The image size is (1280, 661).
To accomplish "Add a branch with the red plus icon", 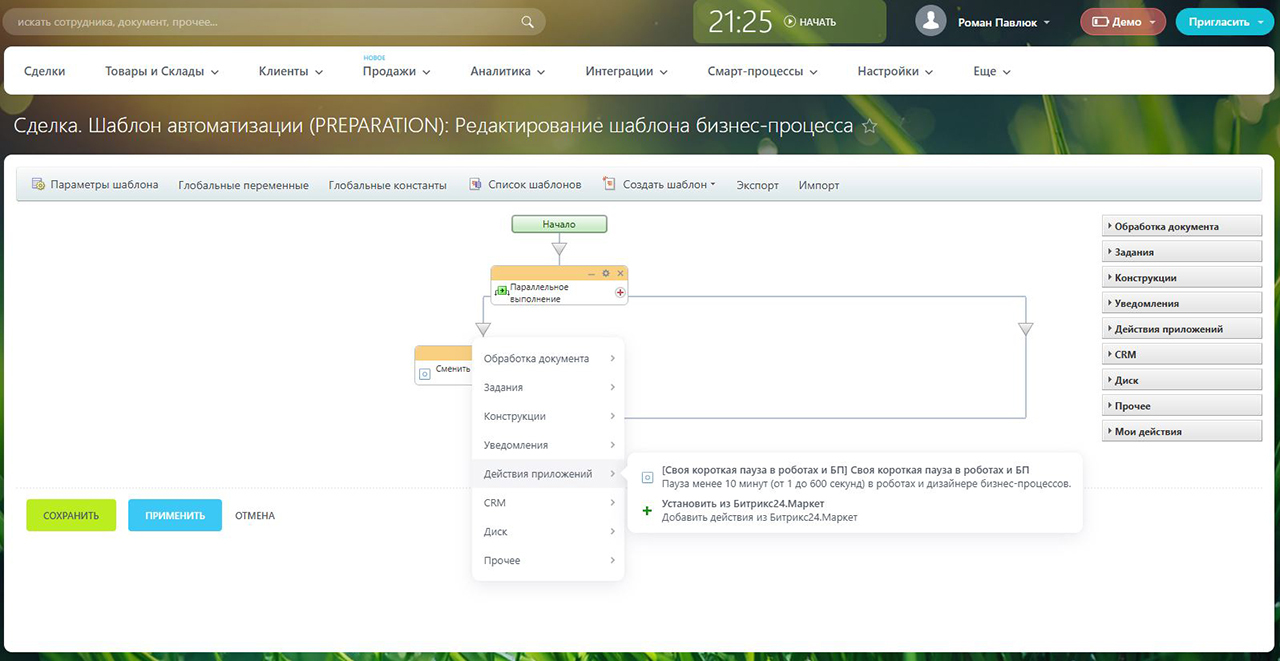I will click(620, 292).
